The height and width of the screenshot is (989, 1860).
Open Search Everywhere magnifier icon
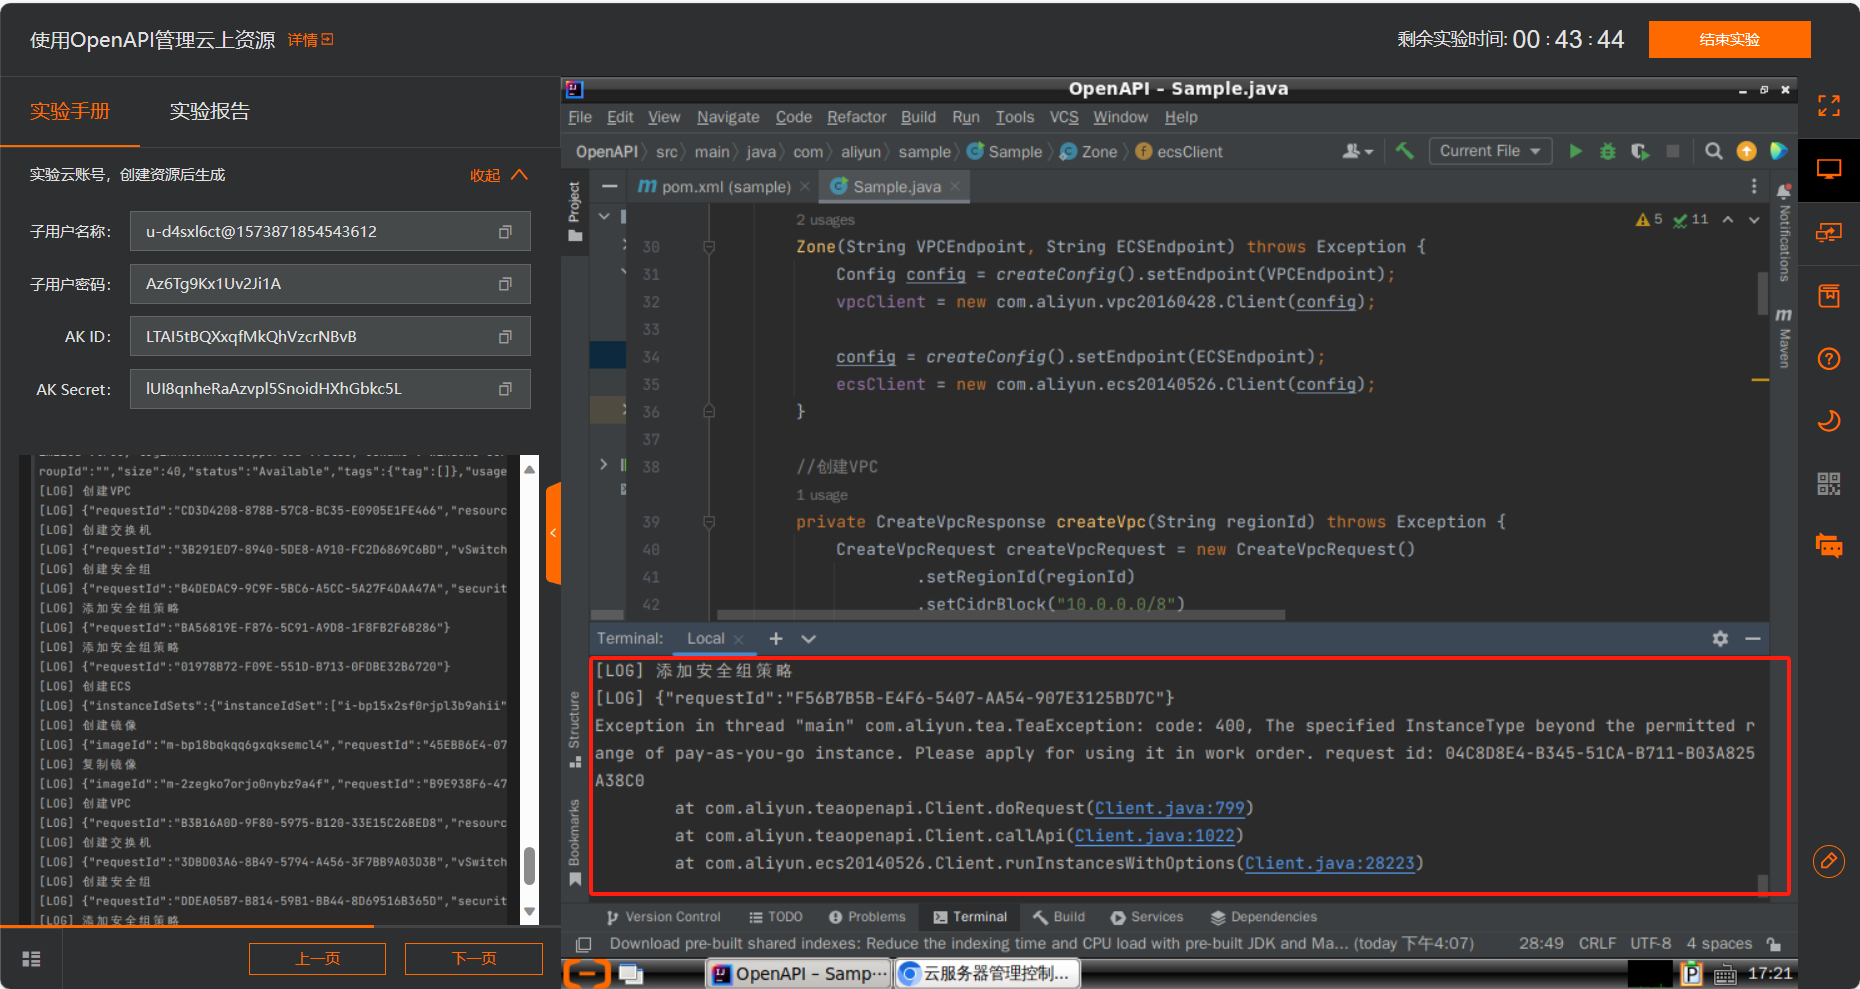pos(1713,151)
